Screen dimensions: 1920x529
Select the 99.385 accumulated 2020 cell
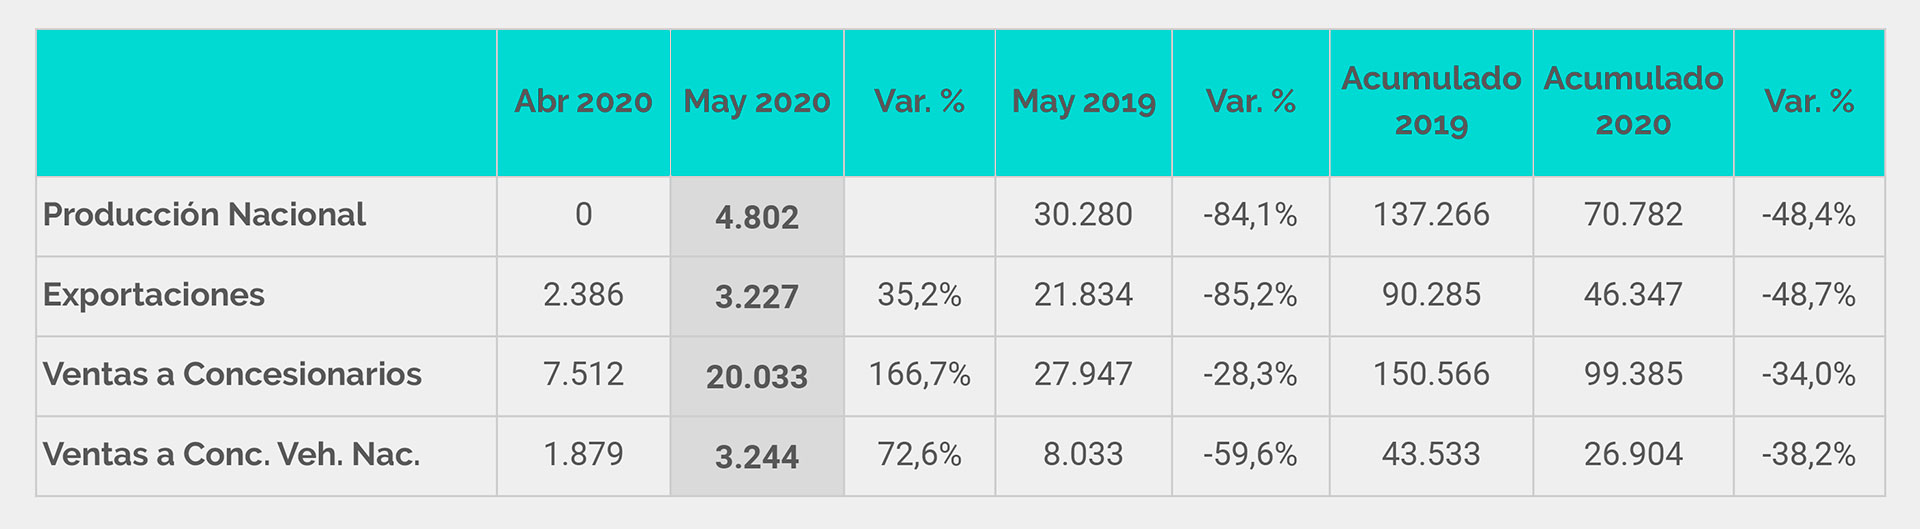tap(1633, 375)
